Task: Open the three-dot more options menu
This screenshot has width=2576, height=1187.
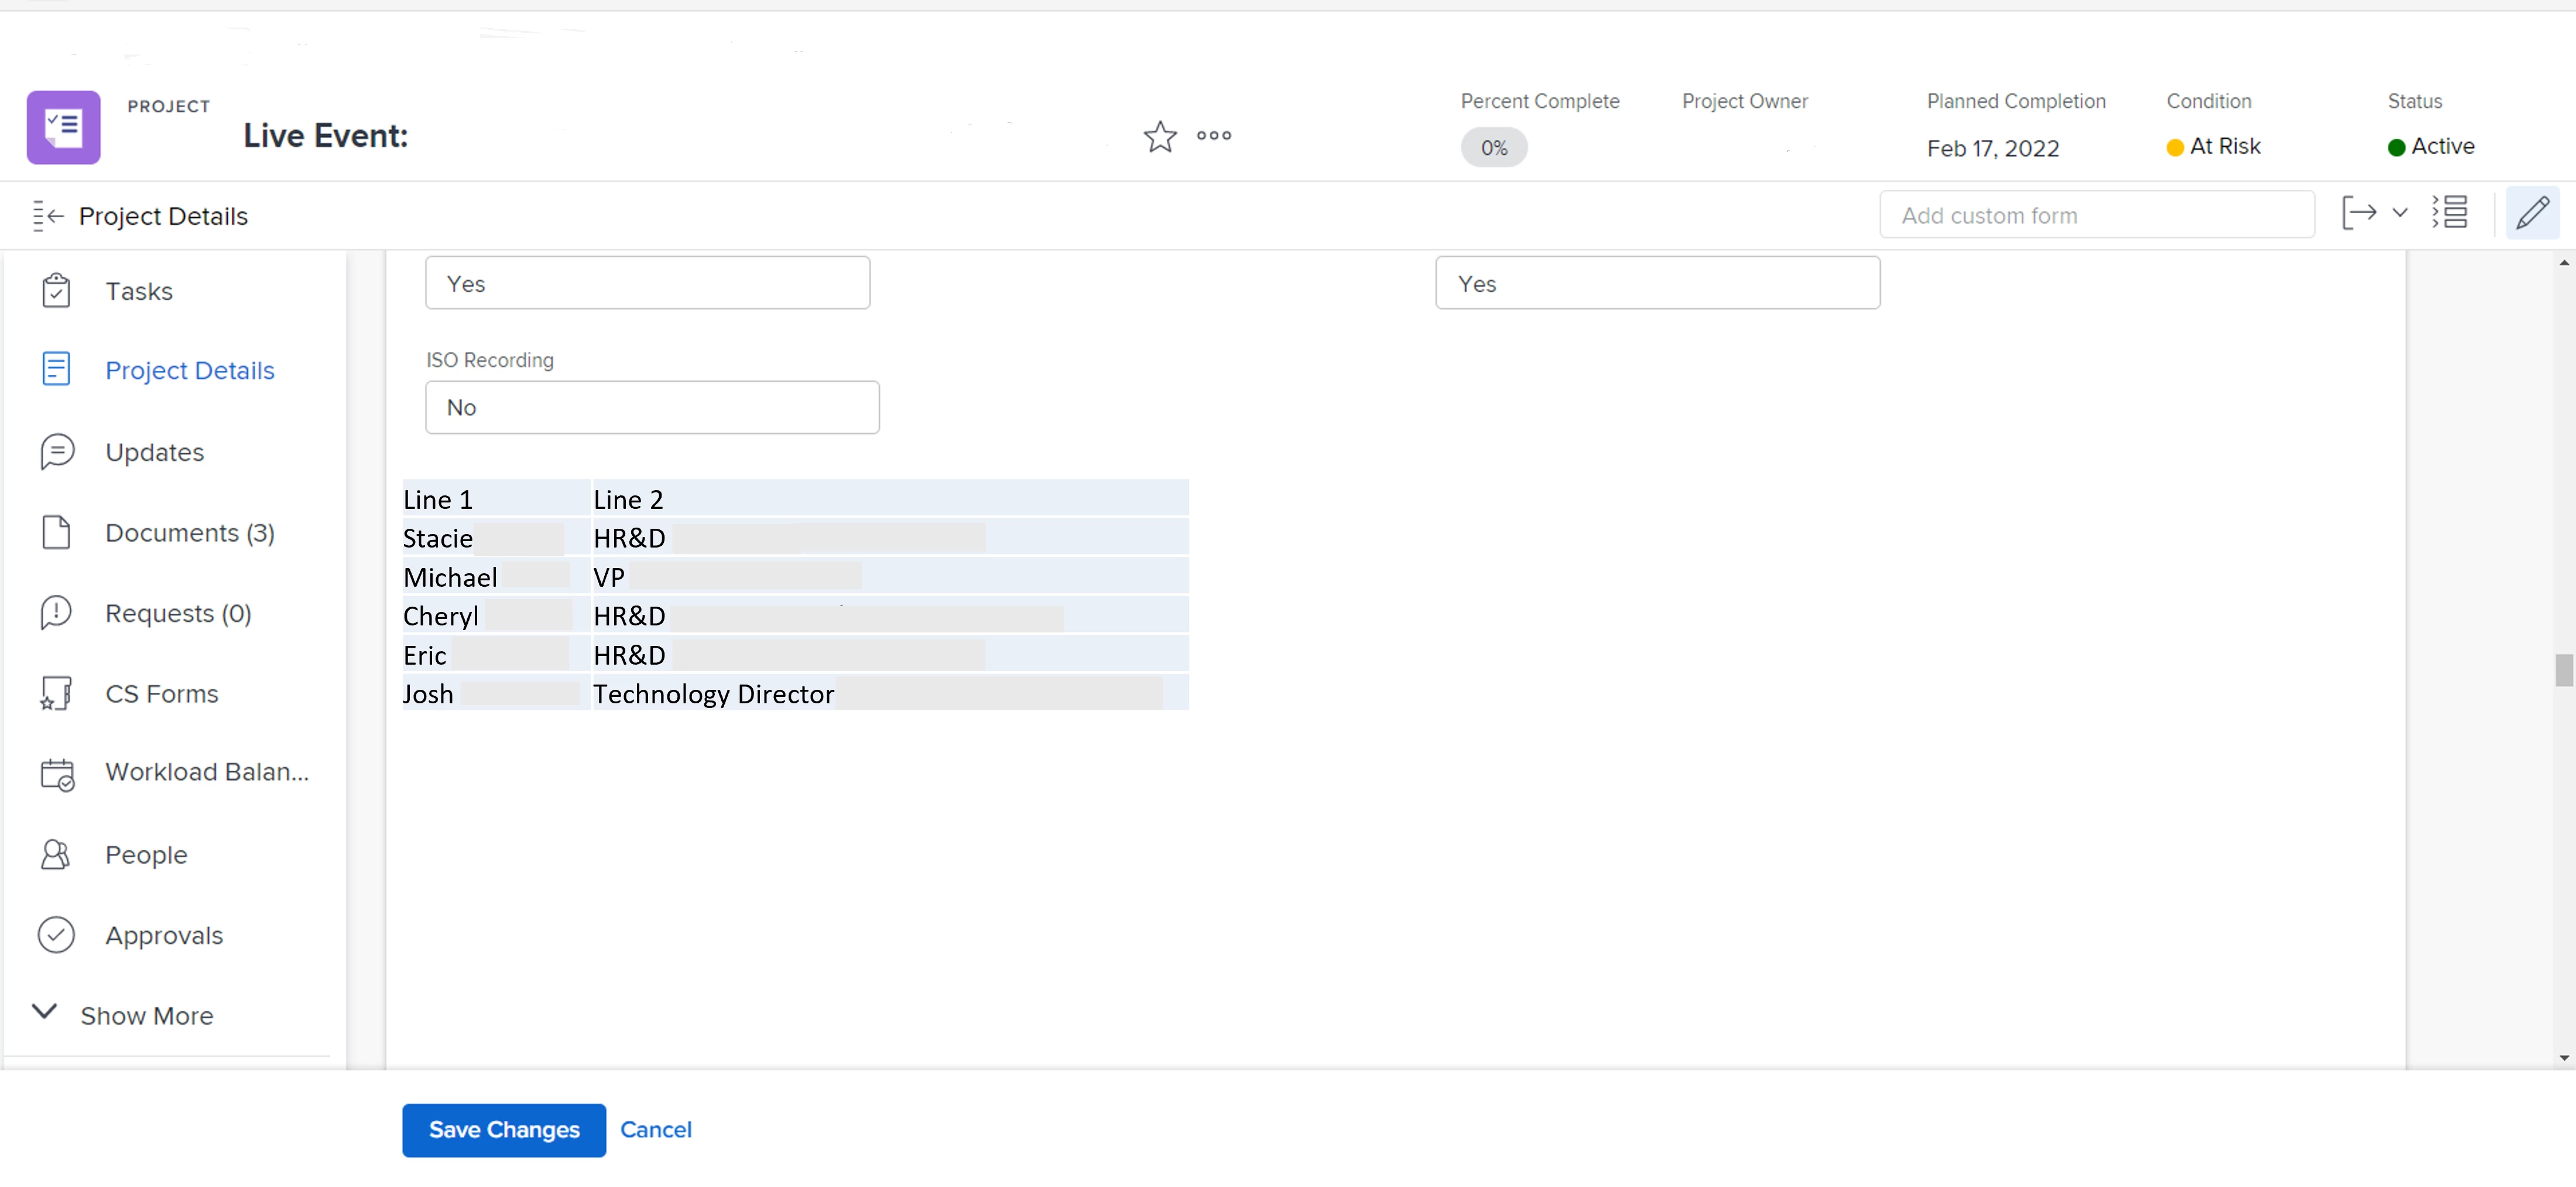Action: coord(1213,136)
